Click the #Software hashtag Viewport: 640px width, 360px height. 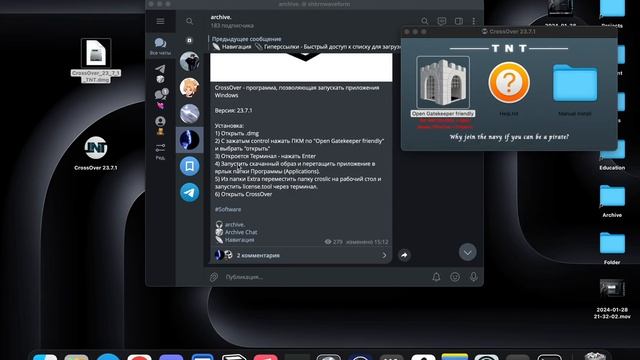[x=228, y=209]
